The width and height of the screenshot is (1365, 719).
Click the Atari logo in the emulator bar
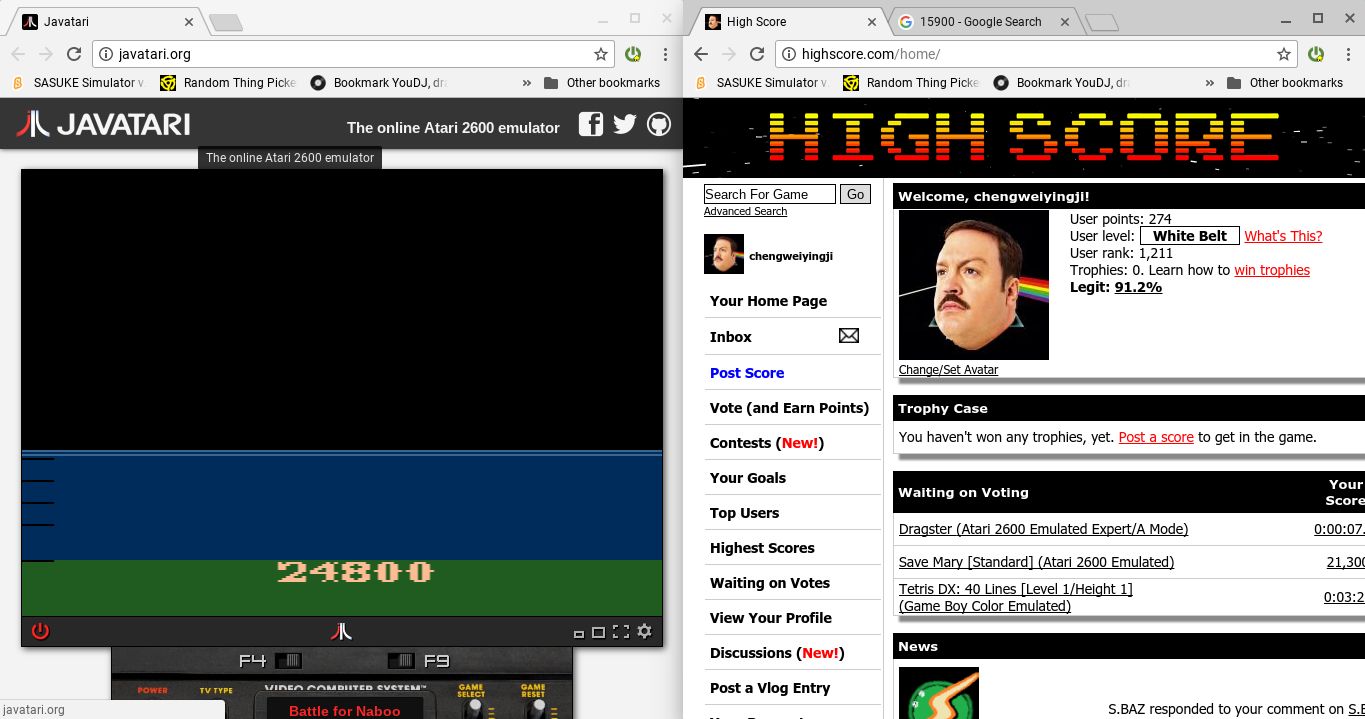341,631
